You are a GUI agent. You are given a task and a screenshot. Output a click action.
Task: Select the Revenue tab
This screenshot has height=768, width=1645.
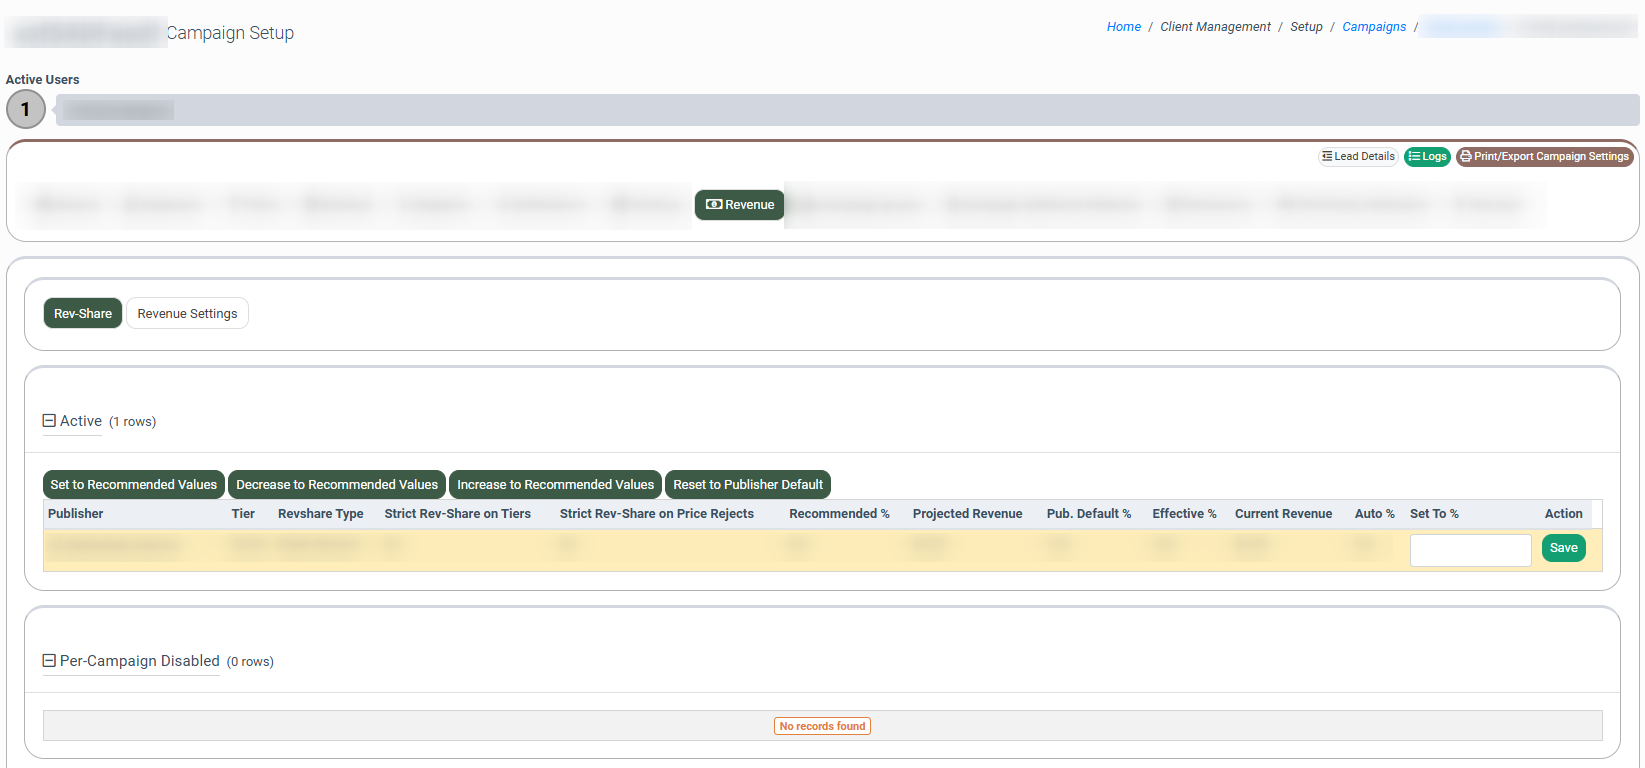pyautogui.click(x=740, y=205)
